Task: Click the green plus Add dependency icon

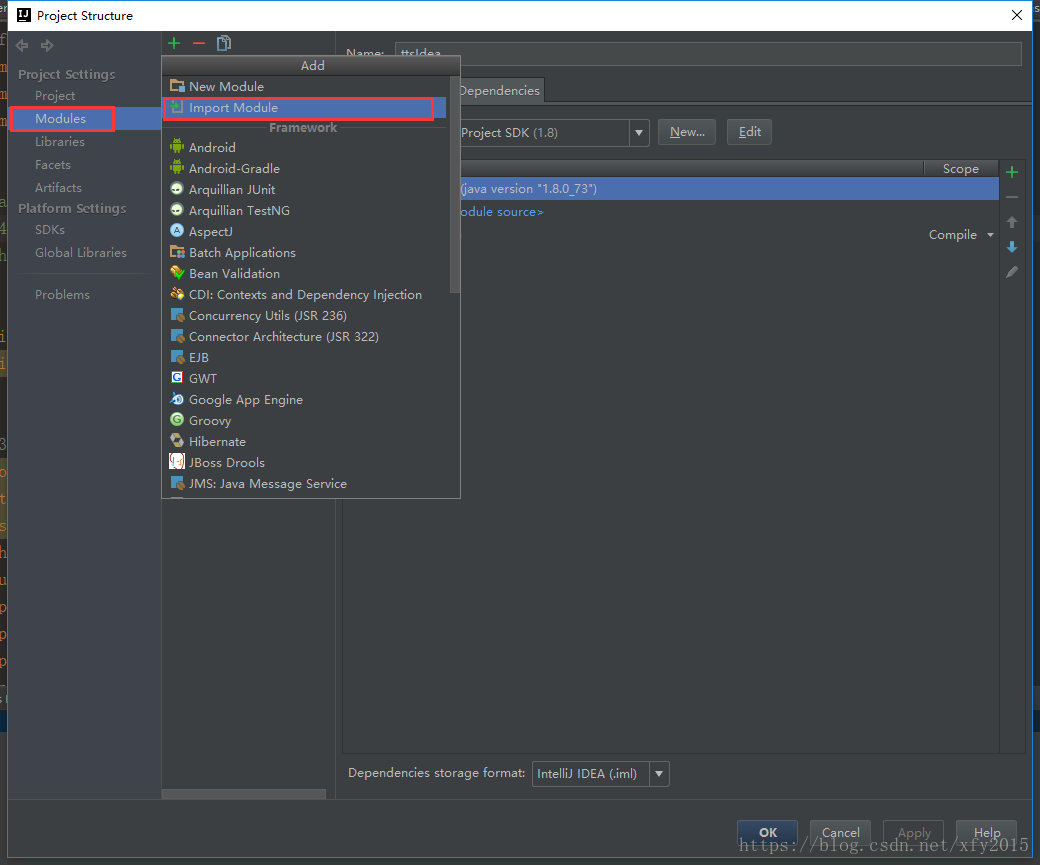Action: pos(1011,172)
